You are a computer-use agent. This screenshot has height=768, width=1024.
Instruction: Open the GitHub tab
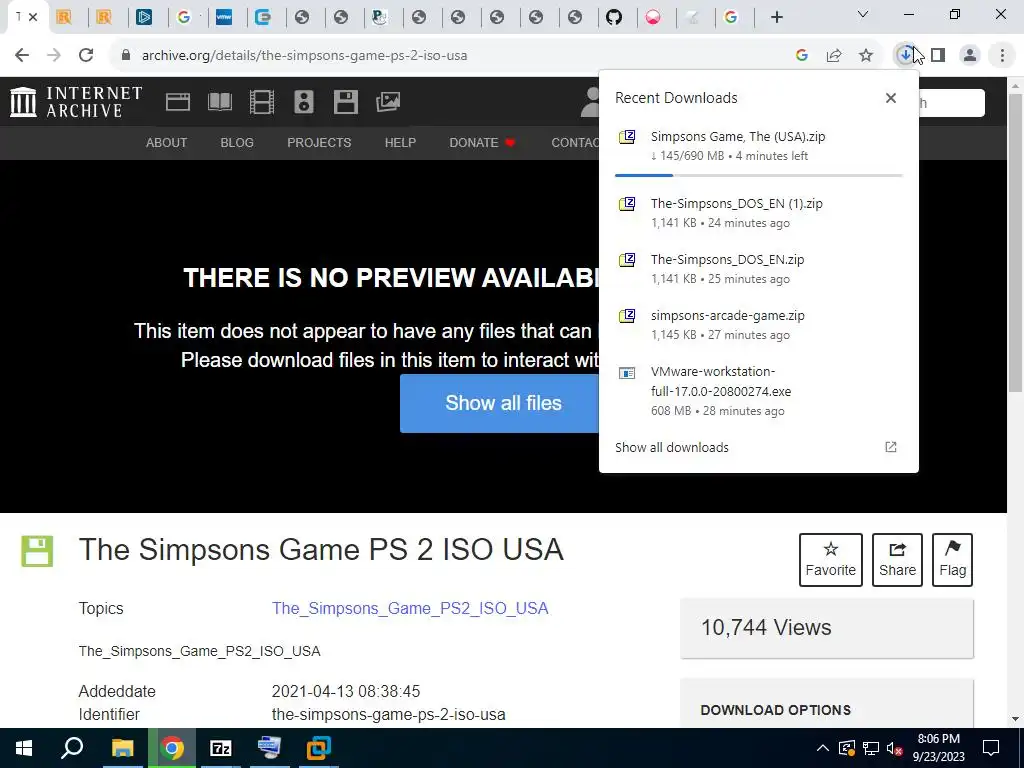coord(614,17)
